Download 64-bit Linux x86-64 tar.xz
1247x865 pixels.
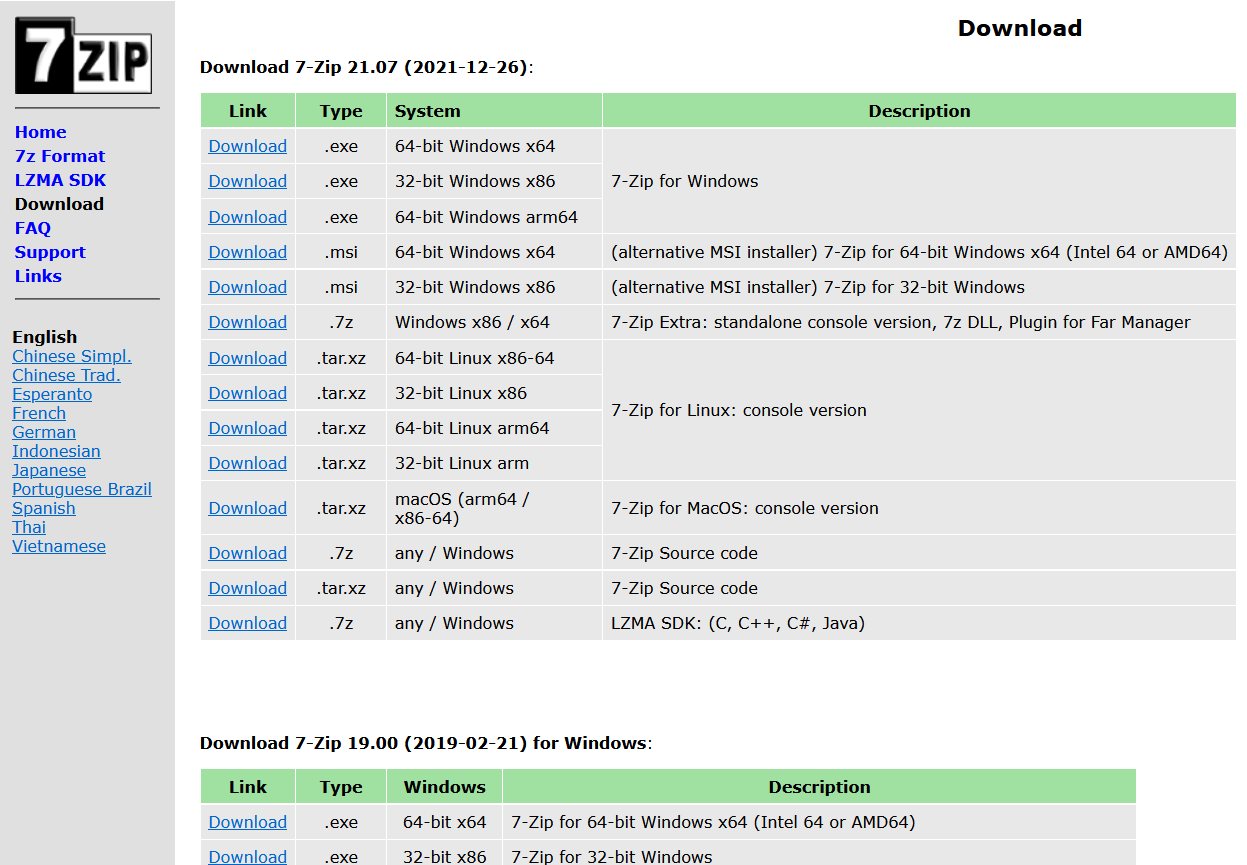coord(247,358)
